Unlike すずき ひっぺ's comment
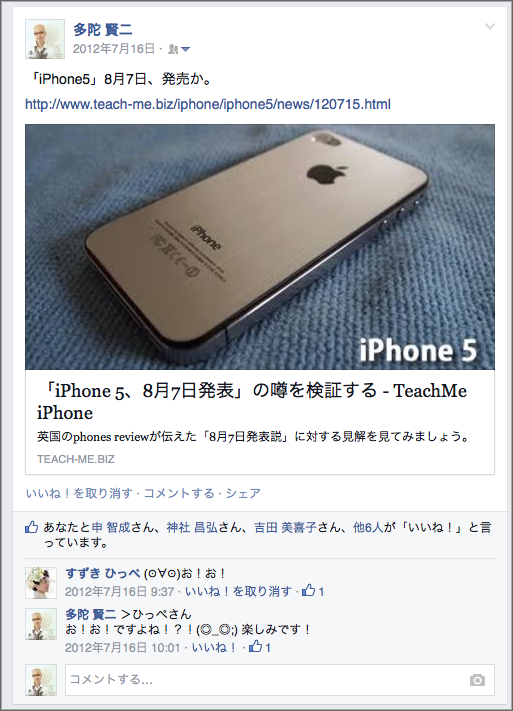This screenshot has height=711, width=513. pyautogui.click(x=238, y=591)
